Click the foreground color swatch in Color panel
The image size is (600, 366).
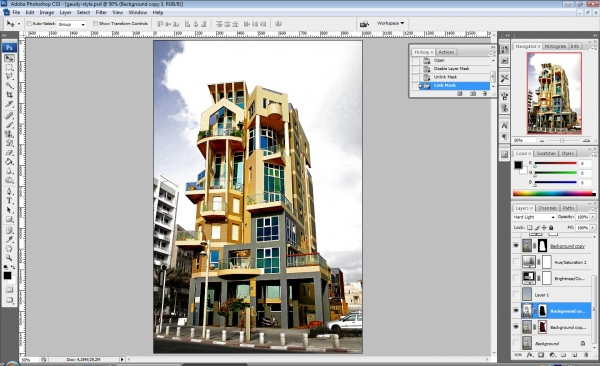point(518,165)
